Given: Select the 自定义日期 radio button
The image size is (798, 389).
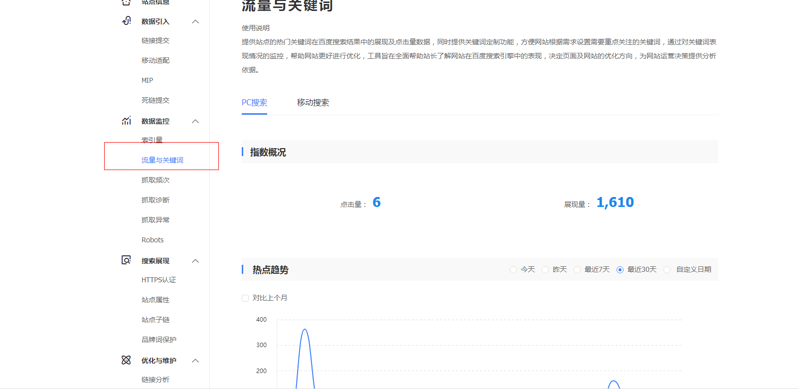Looking at the screenshot, I should tap(667, 270).
